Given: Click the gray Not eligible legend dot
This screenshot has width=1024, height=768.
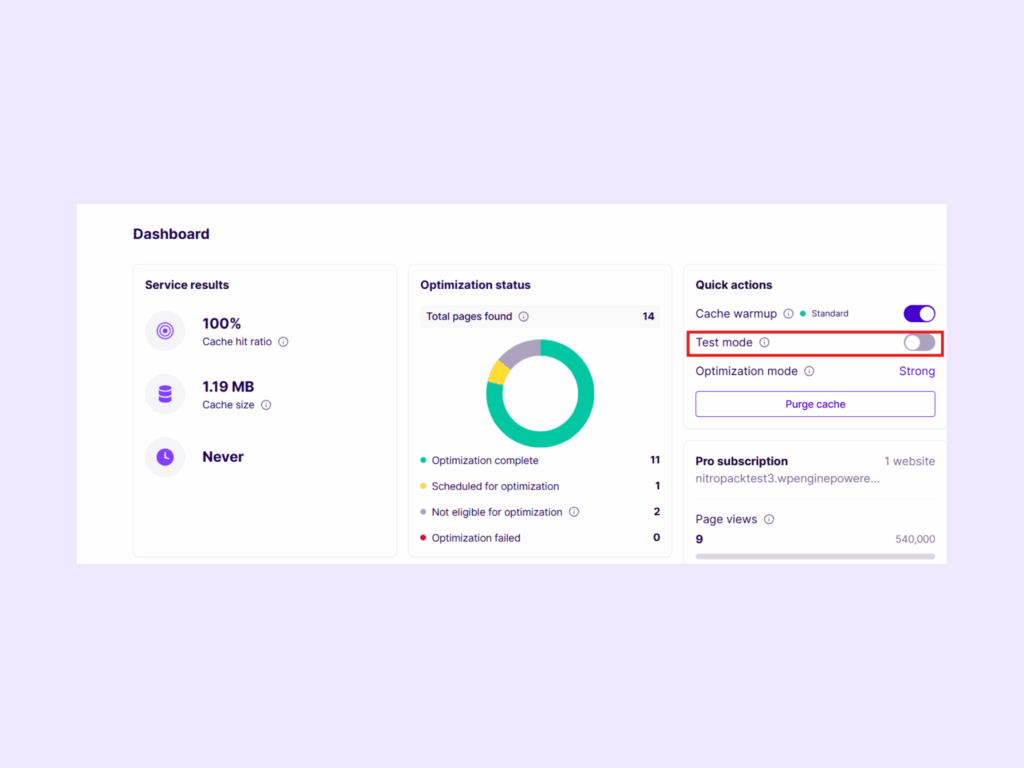Looking at the screenshot, I should coord(423,512).
